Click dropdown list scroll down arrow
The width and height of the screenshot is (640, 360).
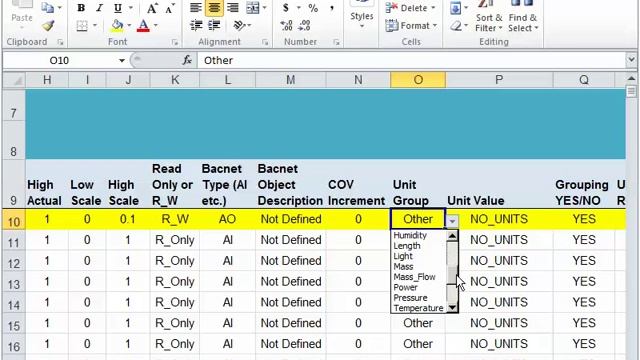(452, 308)
